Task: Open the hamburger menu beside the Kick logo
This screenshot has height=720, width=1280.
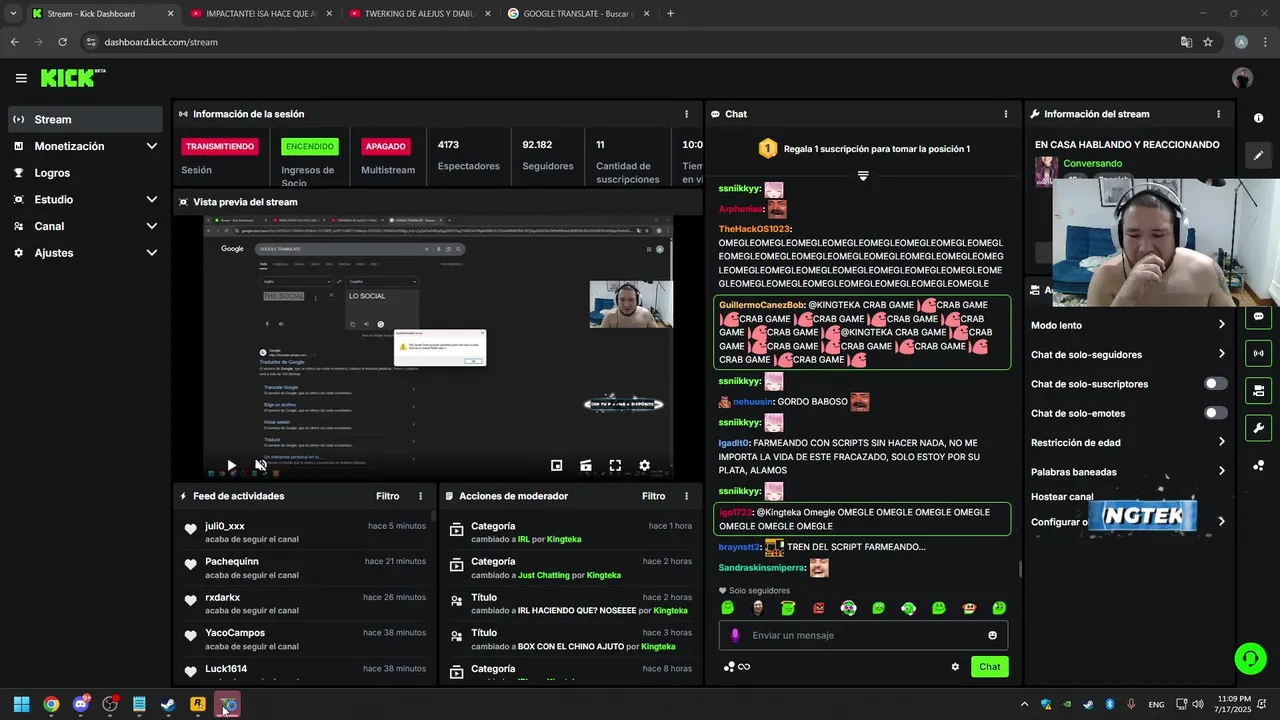Action: [x=21, y=78]
